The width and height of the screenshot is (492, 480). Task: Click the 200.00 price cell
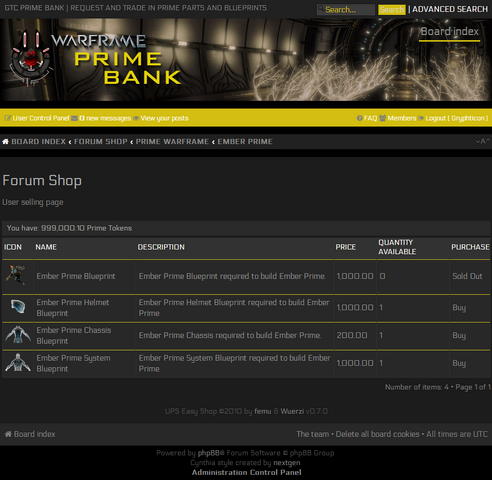tap(352, 335)
